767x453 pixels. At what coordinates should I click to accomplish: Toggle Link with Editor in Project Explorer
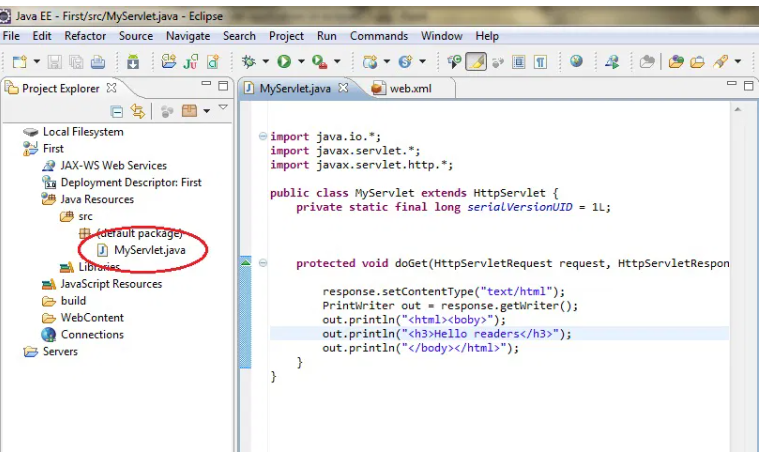click(139, 111)
